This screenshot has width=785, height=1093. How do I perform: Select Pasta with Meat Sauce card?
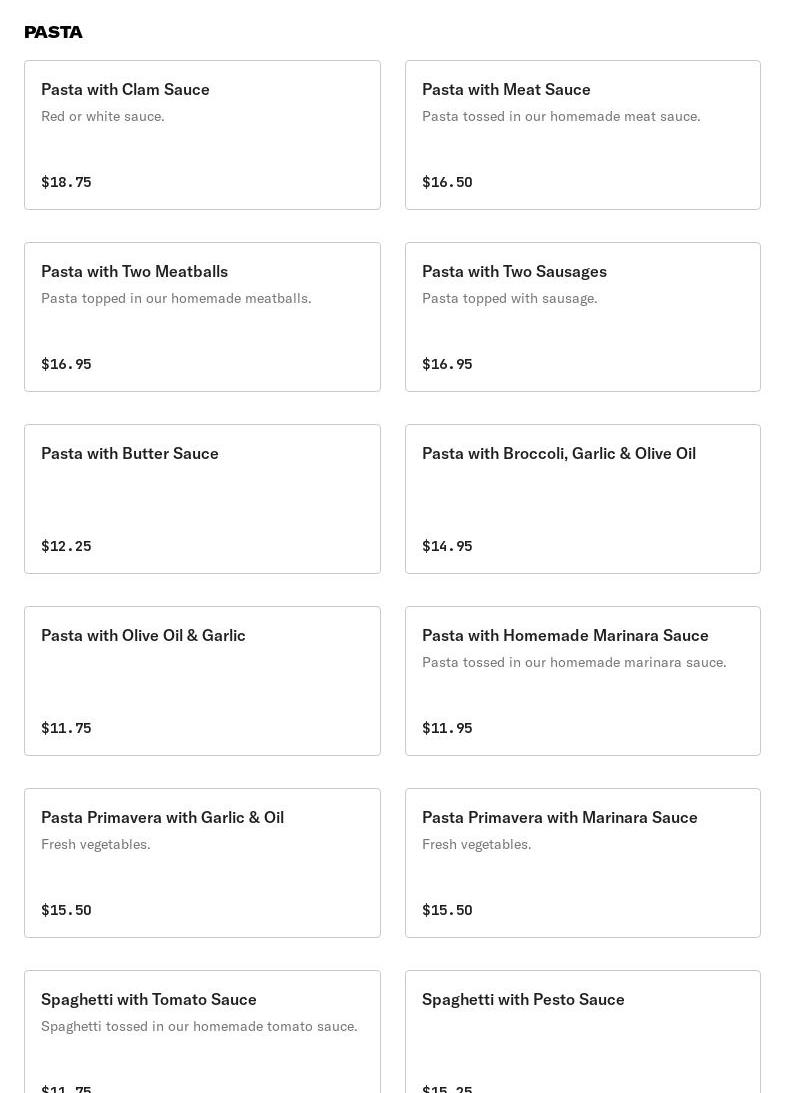[582, 135]
